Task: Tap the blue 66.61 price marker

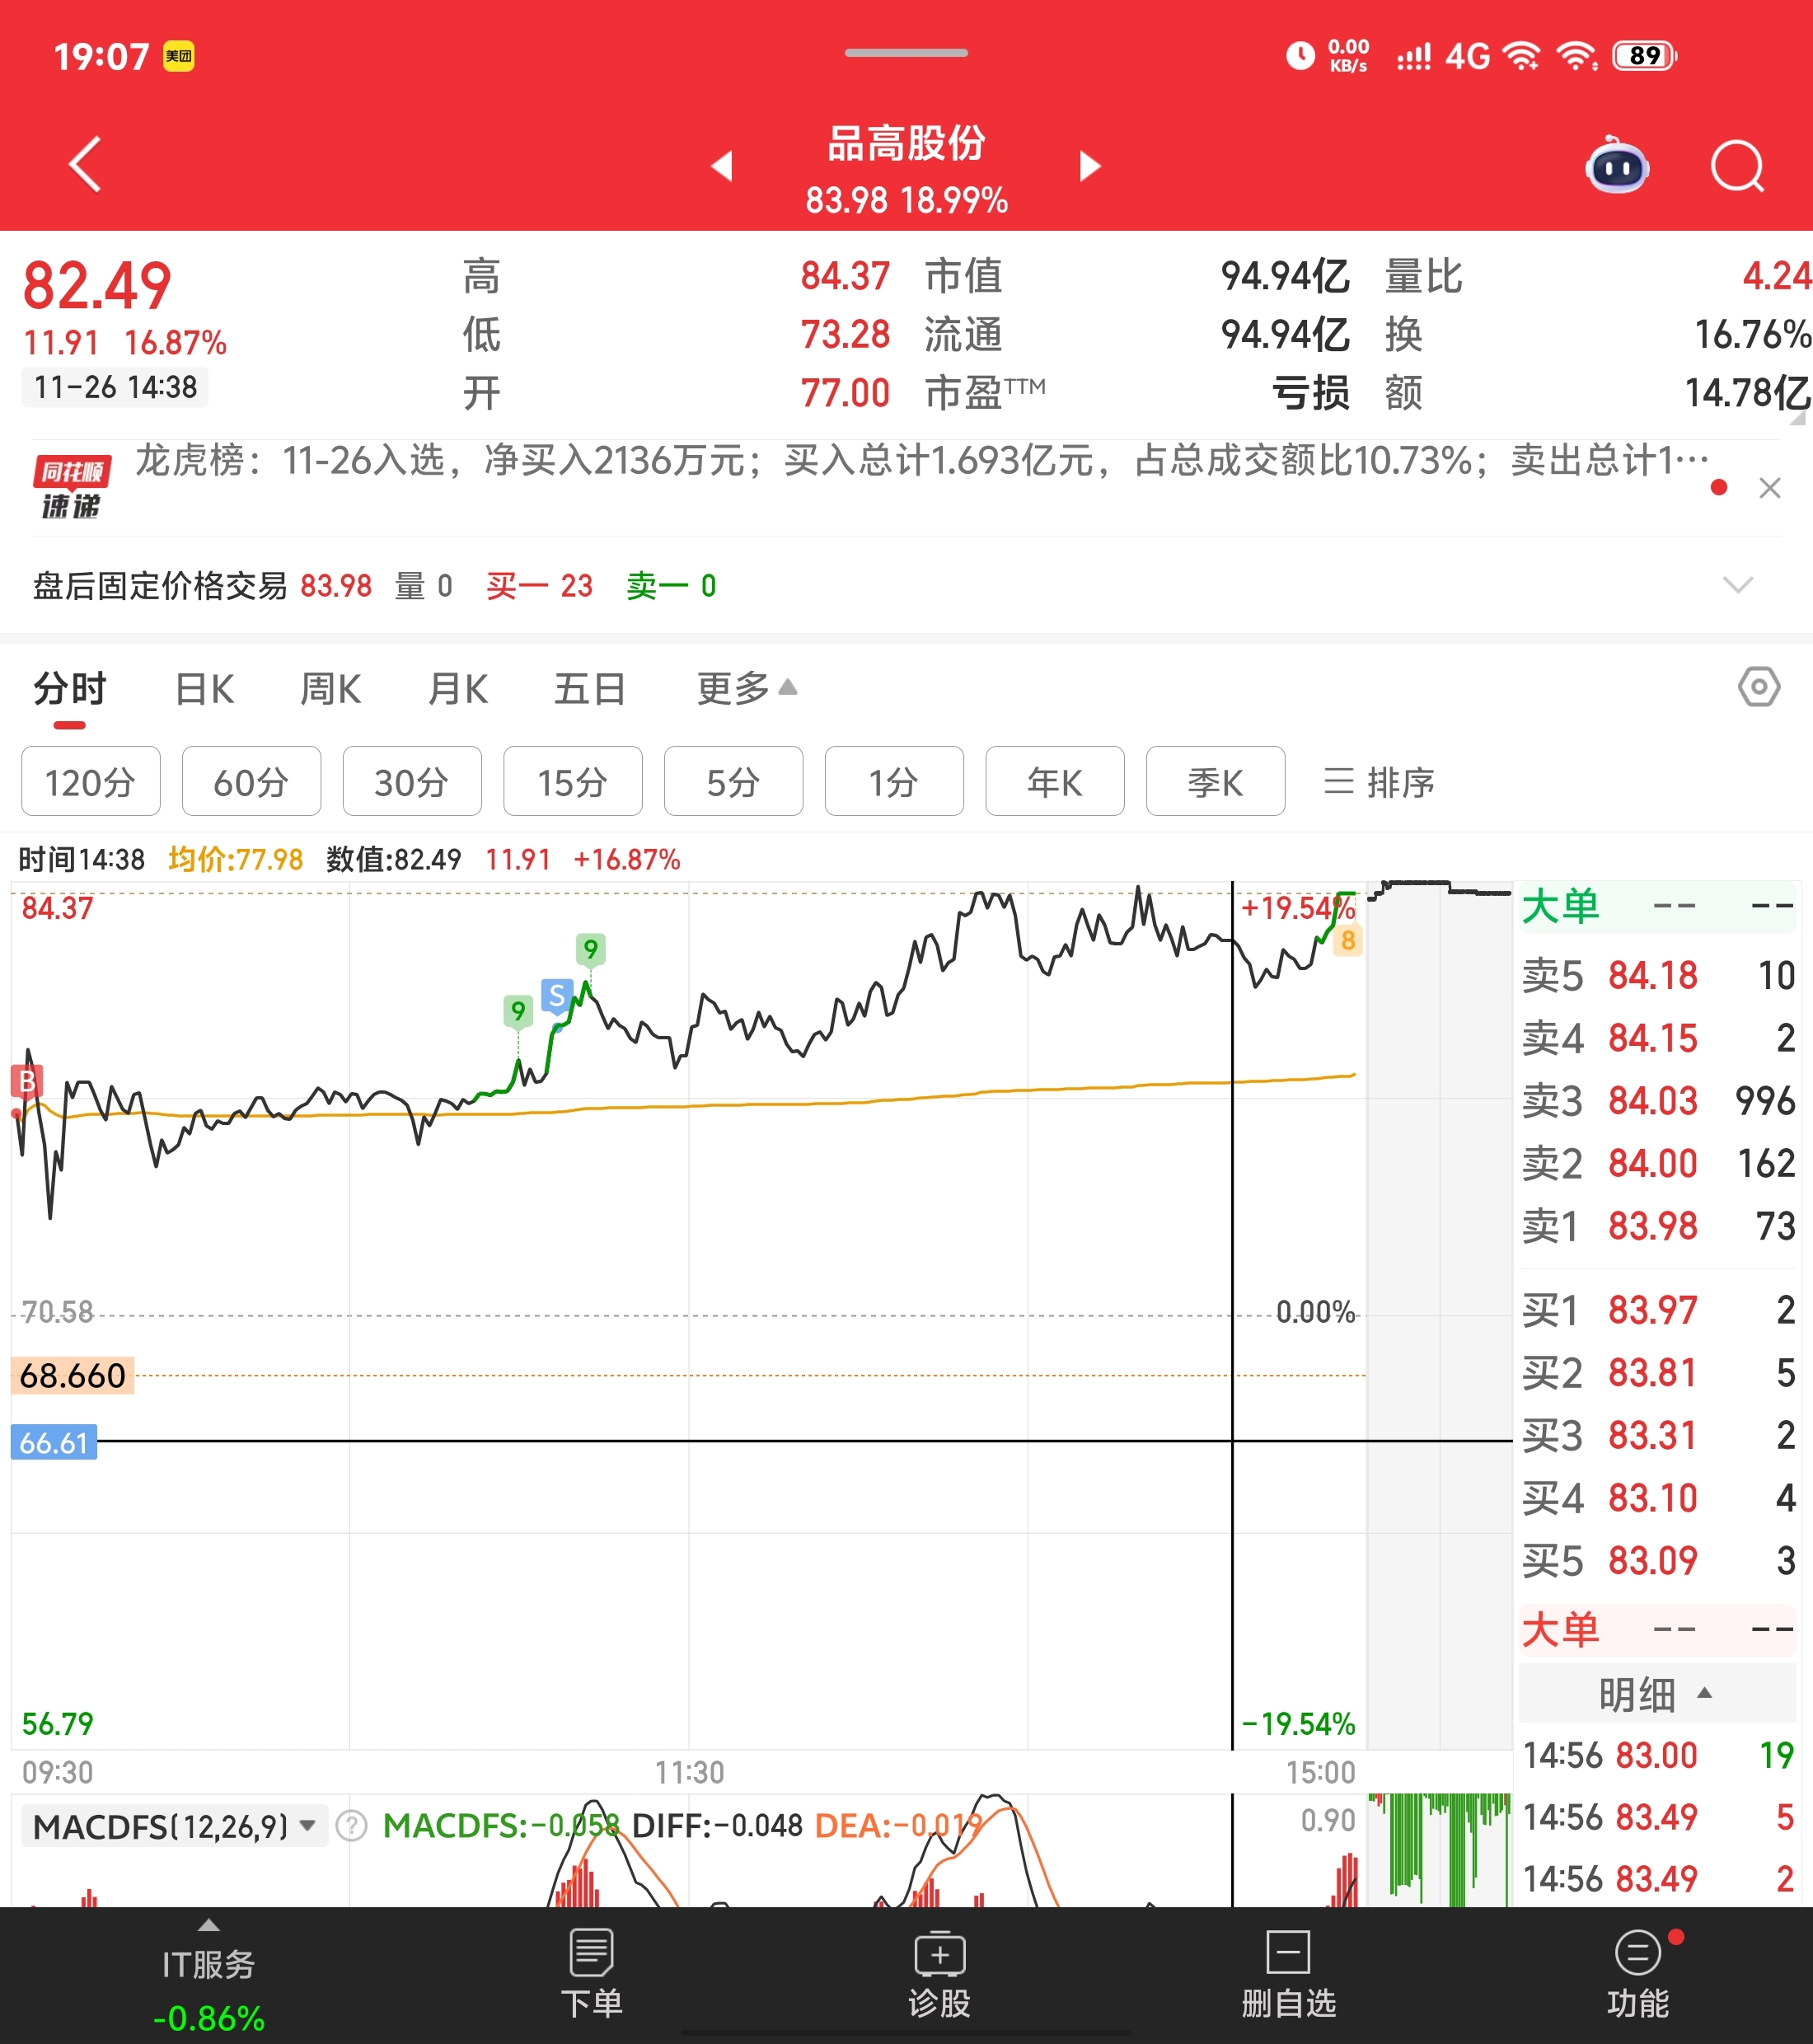Action: [x=54, y=1442]
